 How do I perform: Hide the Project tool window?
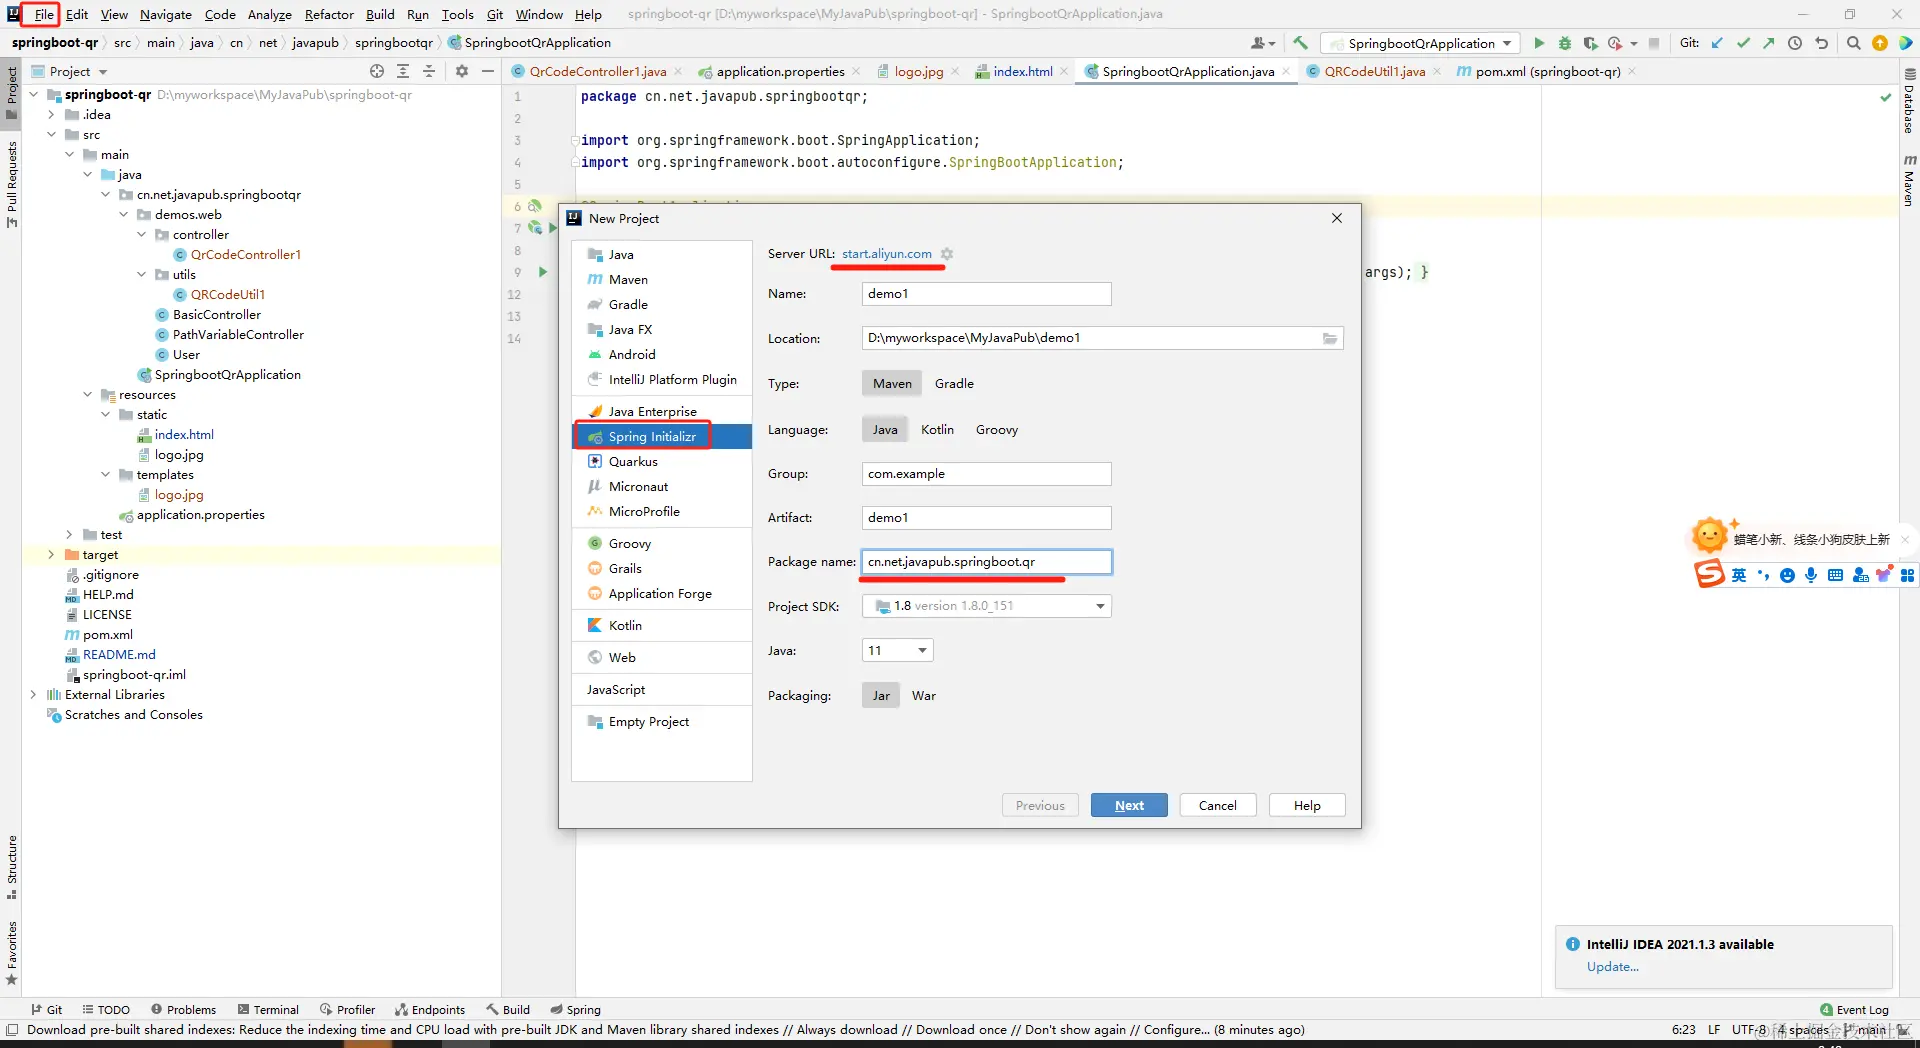click(488, 71)
